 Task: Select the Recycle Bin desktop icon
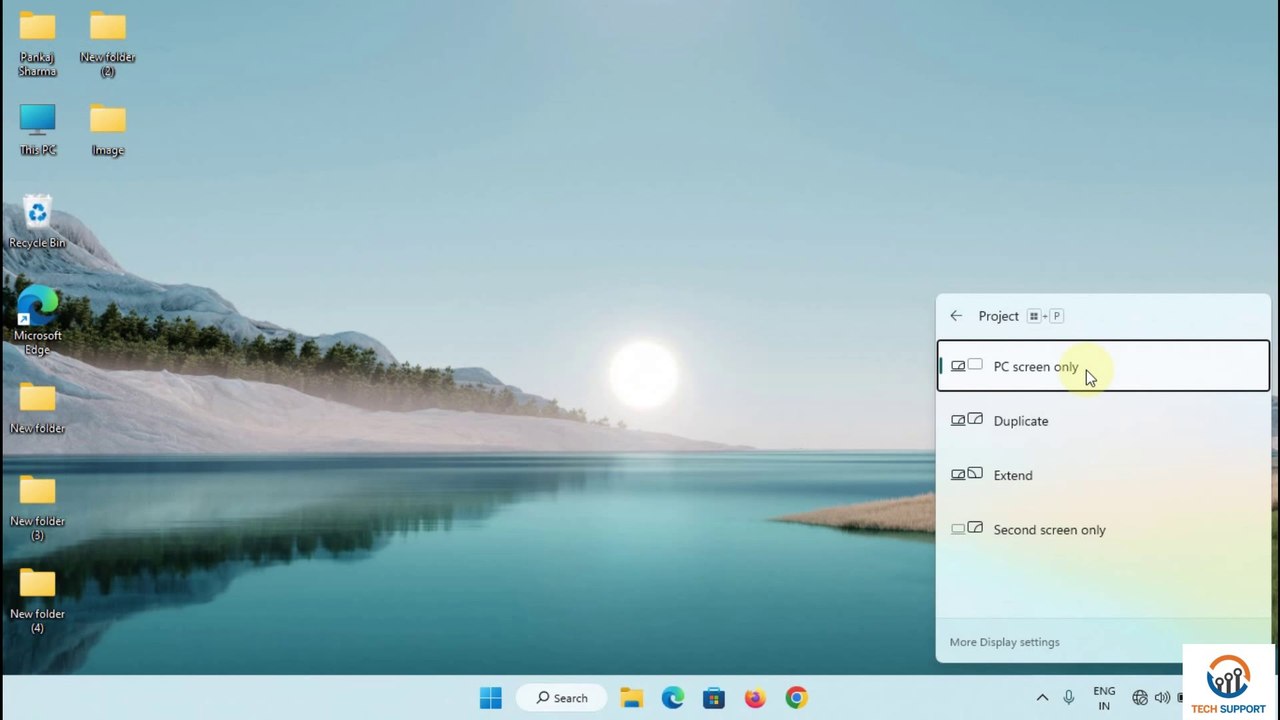[x=37, y=221]
